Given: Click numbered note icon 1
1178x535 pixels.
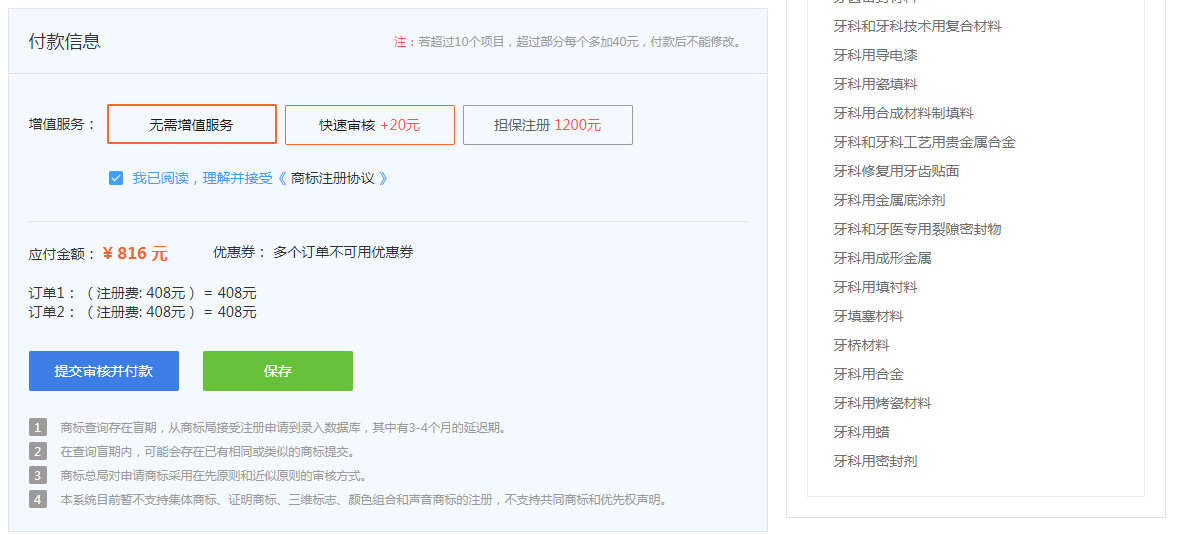Looking at the screenshot, I should pos(38,428).
